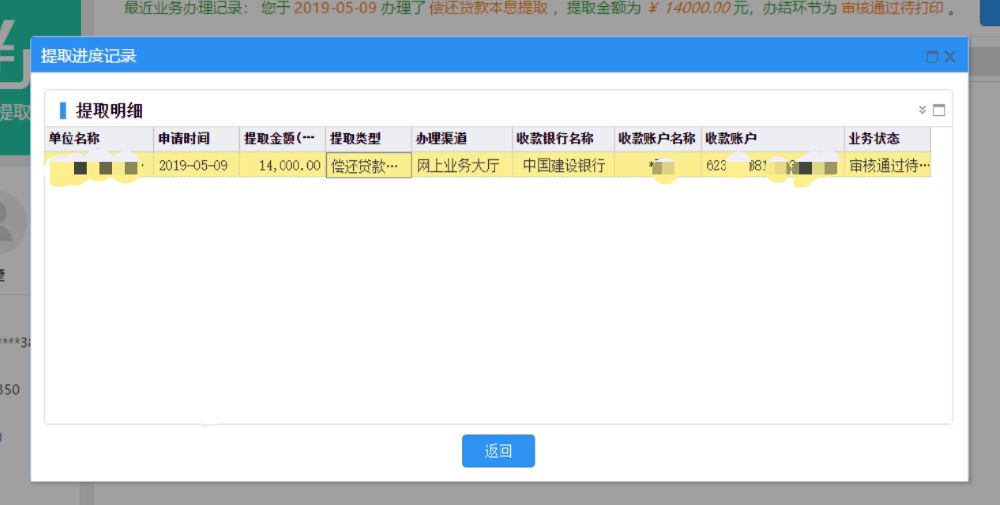Collapse the 提取明细 panel with double-chevron
The image size is (1000, 505).
922,110
